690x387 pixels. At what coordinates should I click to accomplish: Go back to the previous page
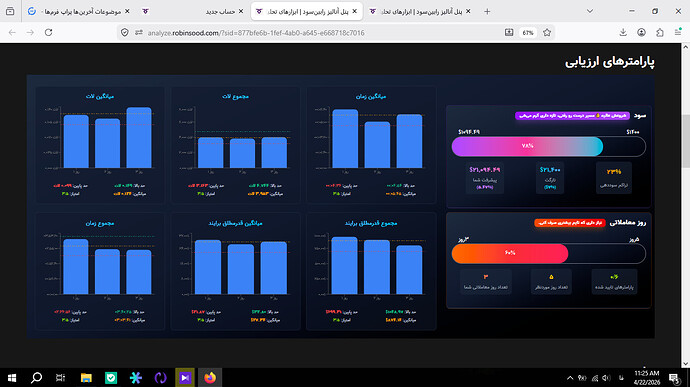12,33
